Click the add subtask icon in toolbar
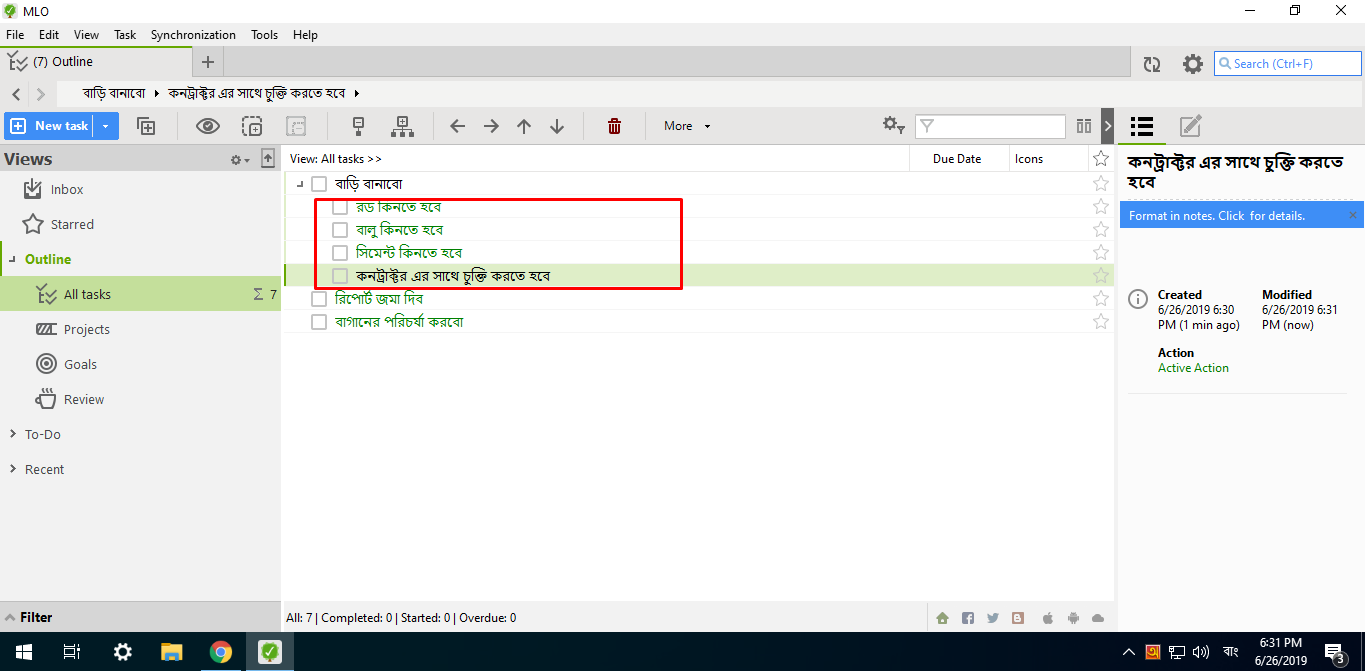The height and width of the screenshot is (671, 1365). [146, 126]
